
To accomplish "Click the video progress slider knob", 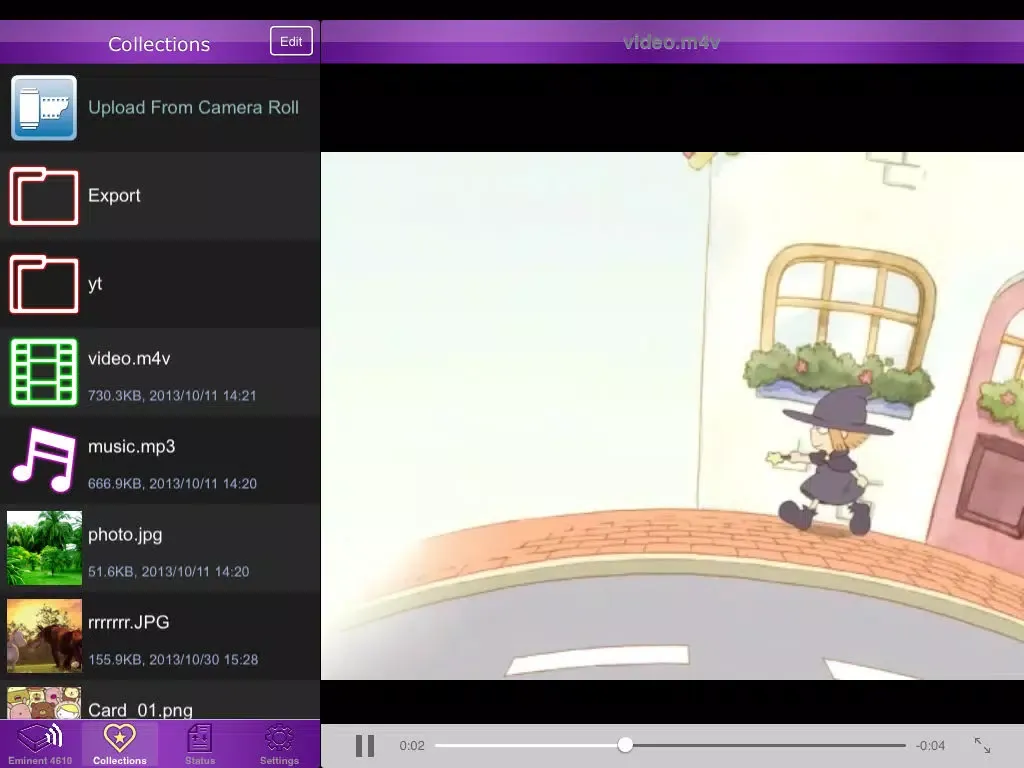I will (625, 745).
